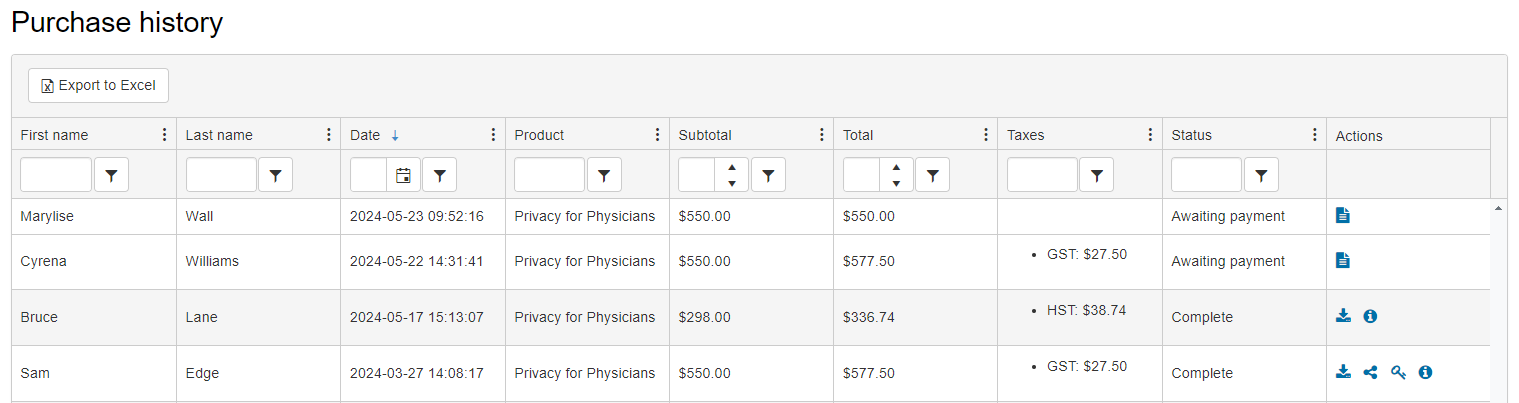The image size is (1519, 403).
Task: Open the document icon for Cyrena Williams
Action: pos(1343,261)
